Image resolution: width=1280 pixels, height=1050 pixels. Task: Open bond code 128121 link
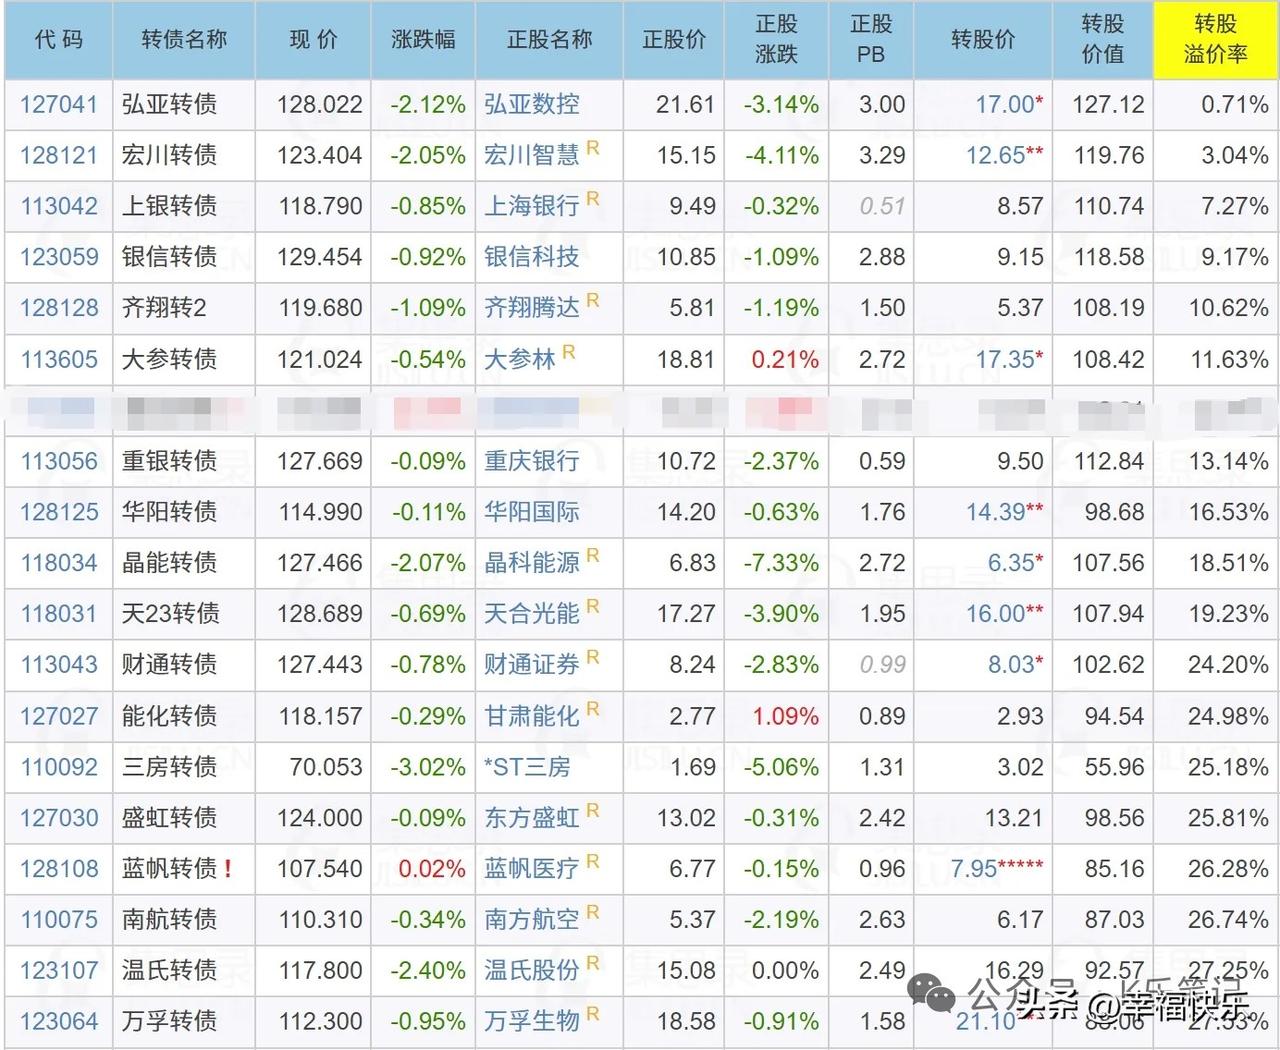tap(59, 155)
